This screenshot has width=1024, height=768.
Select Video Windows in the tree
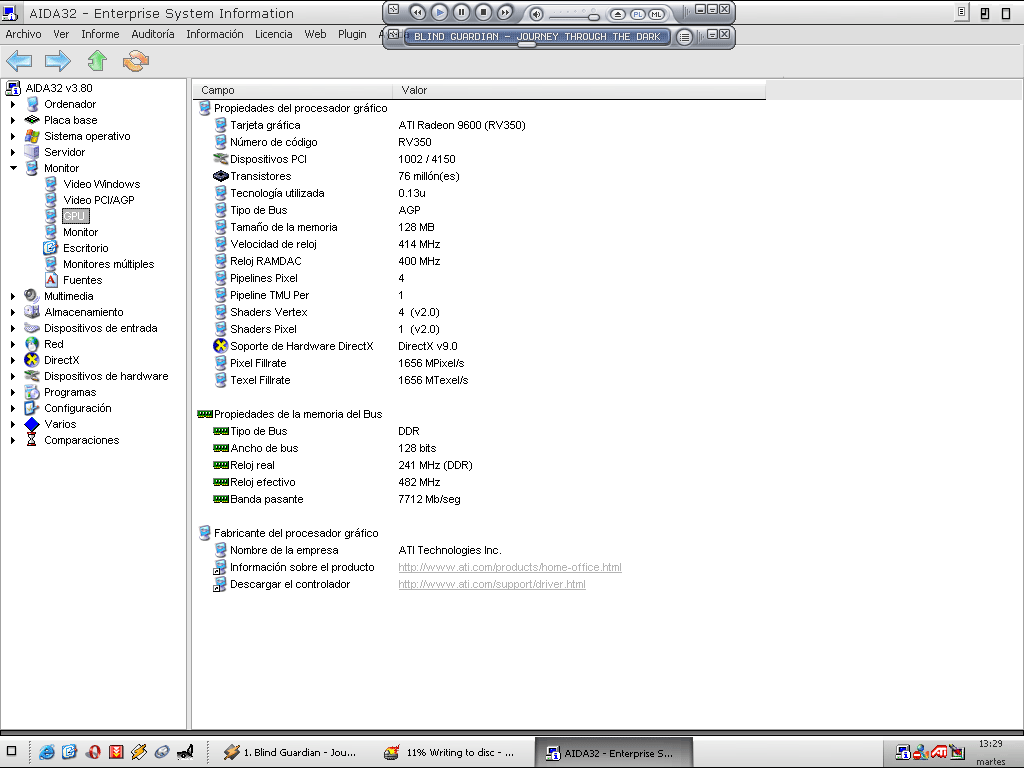(x=102, y=184)
